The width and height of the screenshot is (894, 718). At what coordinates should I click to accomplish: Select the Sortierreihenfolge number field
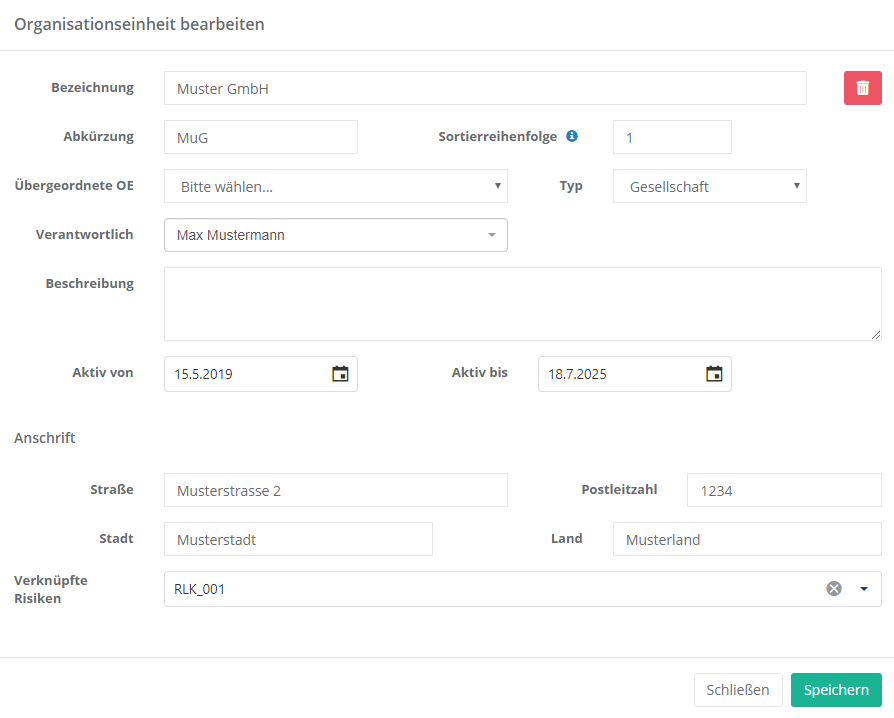coord(672,137)
